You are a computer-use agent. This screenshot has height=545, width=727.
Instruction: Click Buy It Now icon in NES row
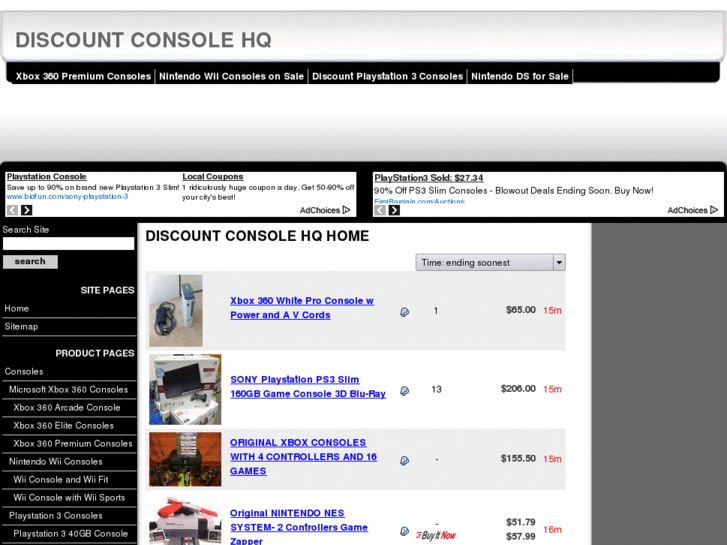pos(436,536)
